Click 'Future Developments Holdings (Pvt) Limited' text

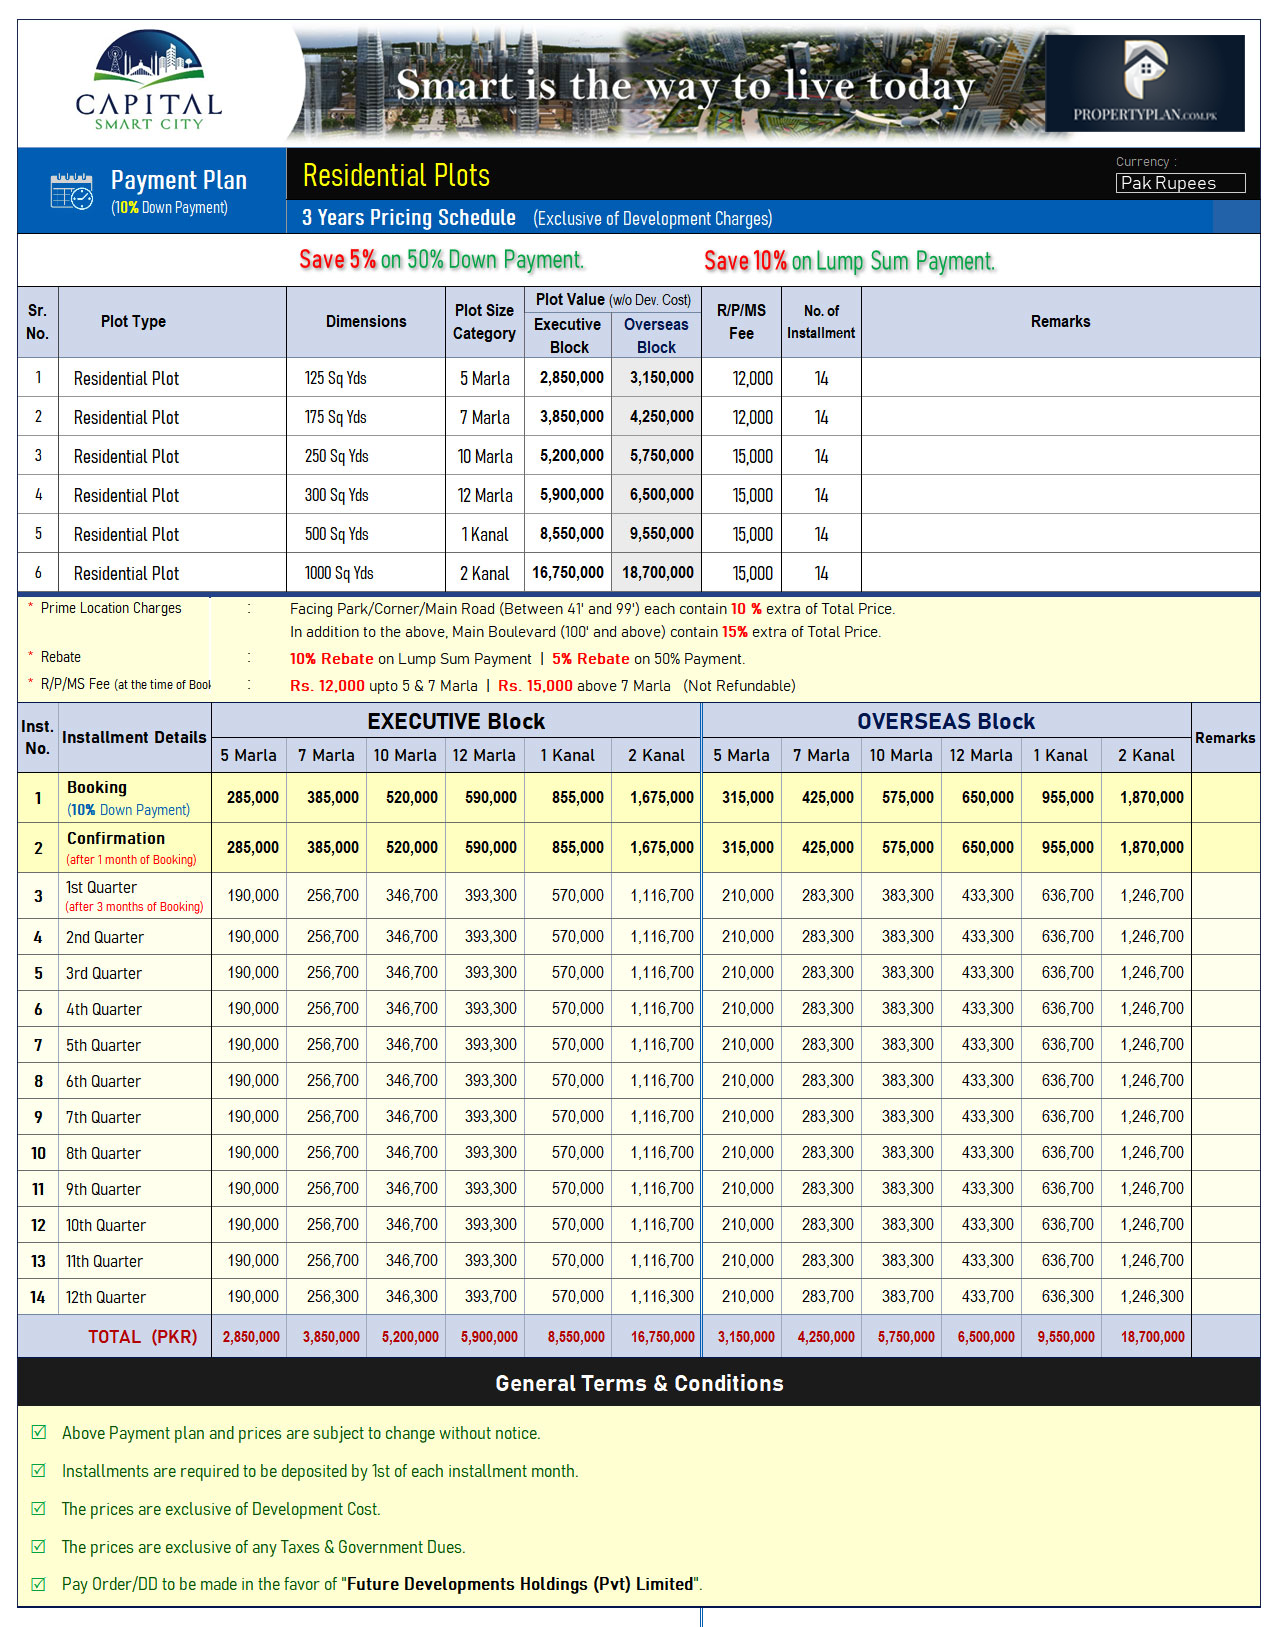pos(521,1584)
